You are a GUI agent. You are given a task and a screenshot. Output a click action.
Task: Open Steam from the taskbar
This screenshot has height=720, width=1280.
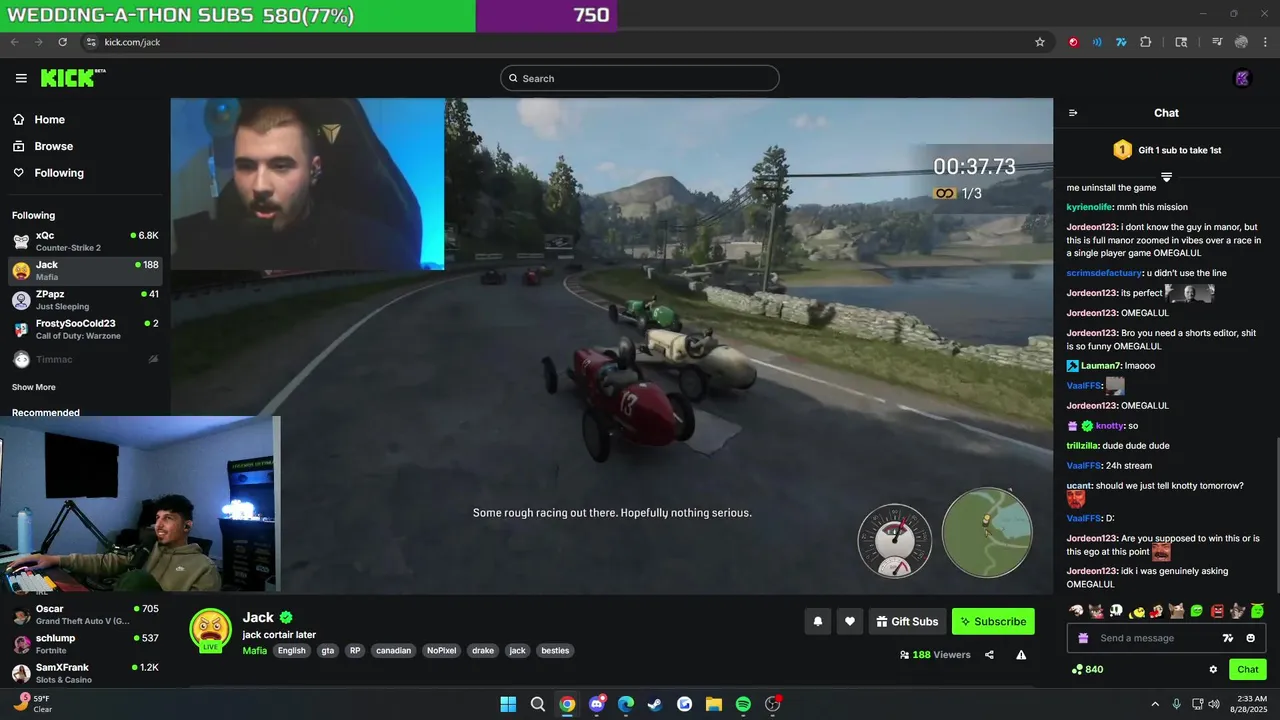coord(655,704)
